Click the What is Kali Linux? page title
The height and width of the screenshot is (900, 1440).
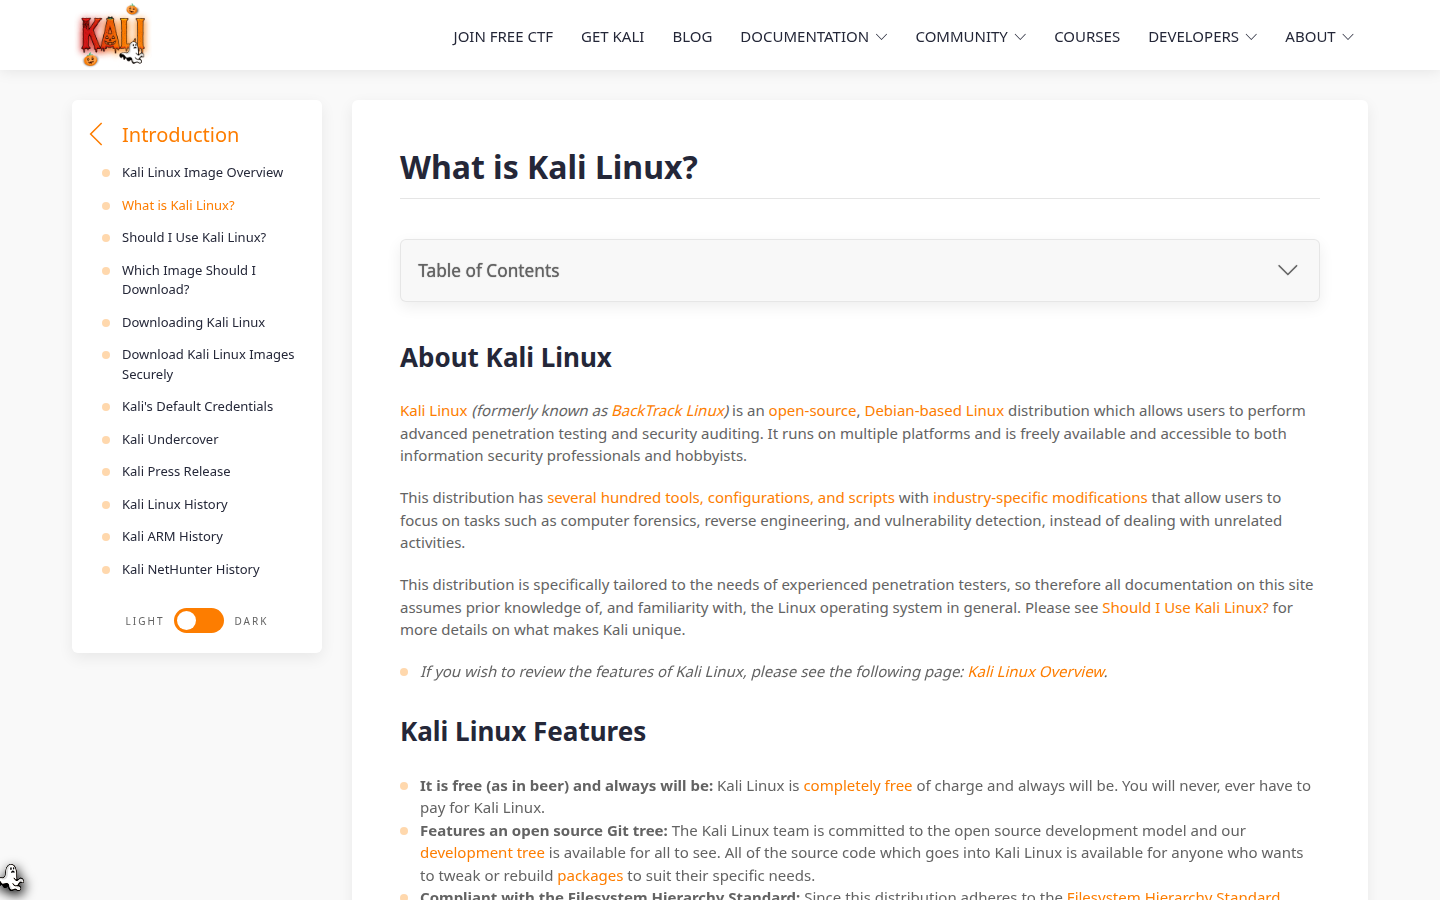[549, 167]
